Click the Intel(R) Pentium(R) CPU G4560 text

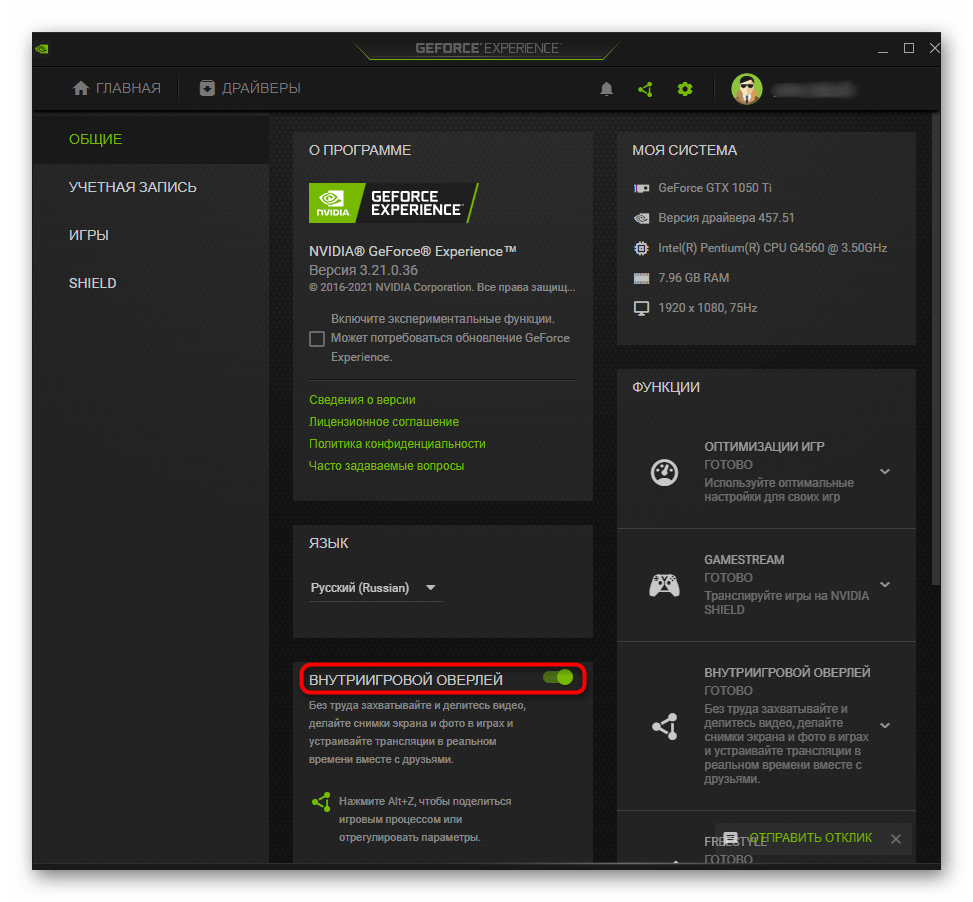(773, 248)
